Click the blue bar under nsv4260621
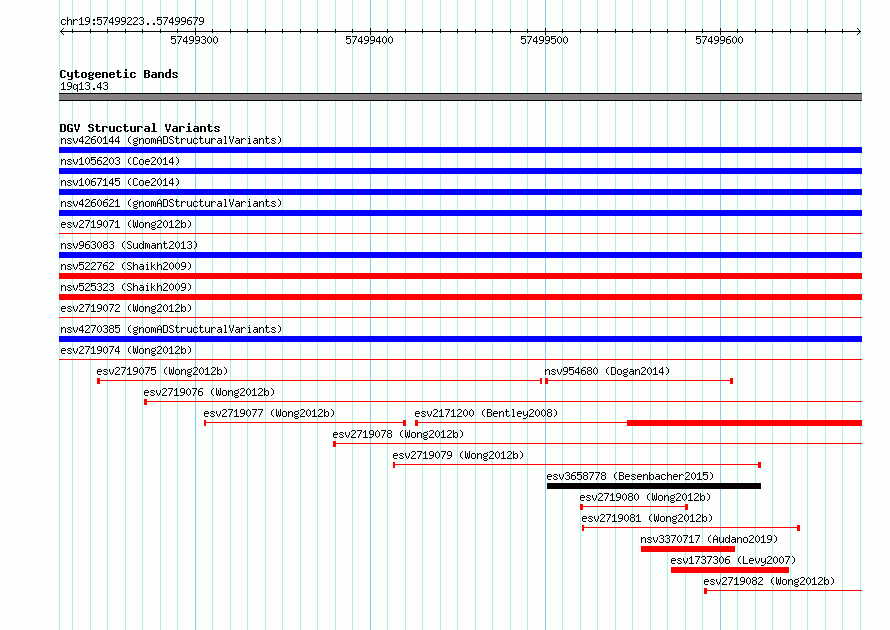The width and height of the screenshot is (890, 630). pos(460,213)
